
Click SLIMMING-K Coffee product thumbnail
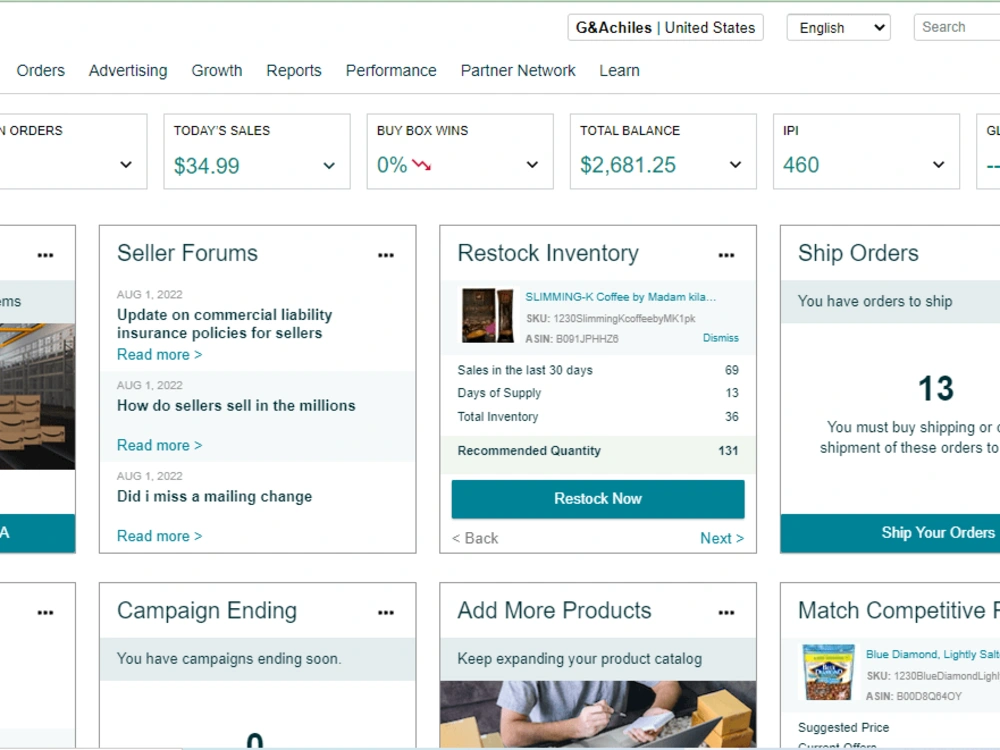point(488,316)
